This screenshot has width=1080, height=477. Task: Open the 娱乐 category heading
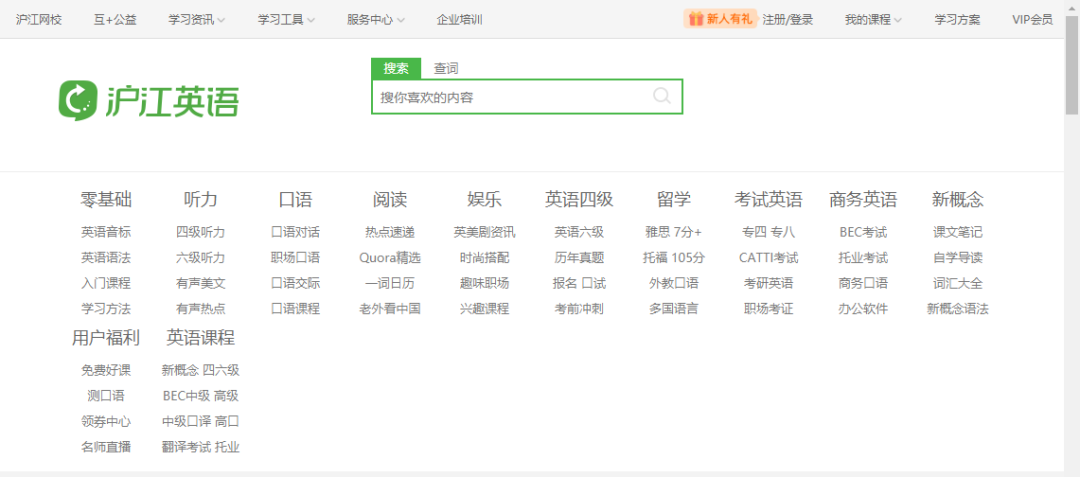tap(484, 200)
